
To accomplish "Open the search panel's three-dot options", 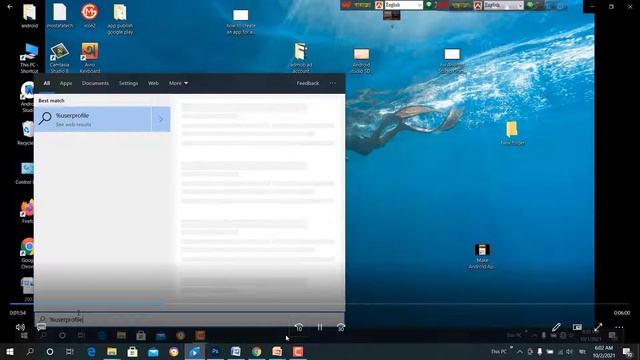I will pyautogui.click(x=333, y=83).
